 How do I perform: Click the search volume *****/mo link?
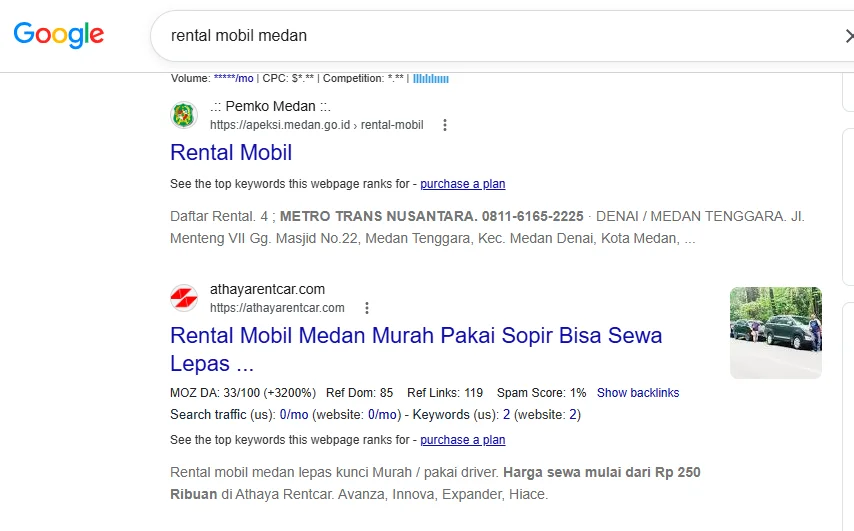coord(234,78)
